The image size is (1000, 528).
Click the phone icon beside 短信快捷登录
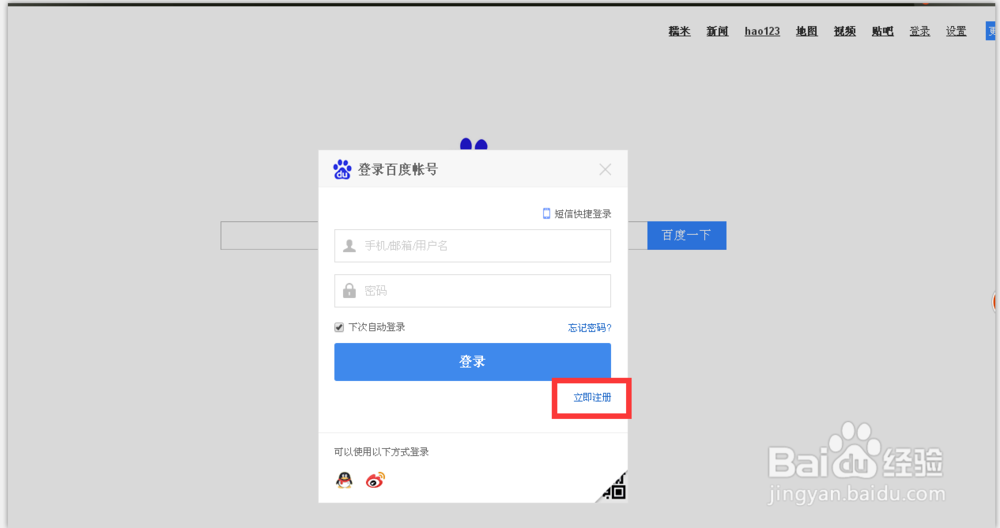pyautogui.click(x=547, y=214)
